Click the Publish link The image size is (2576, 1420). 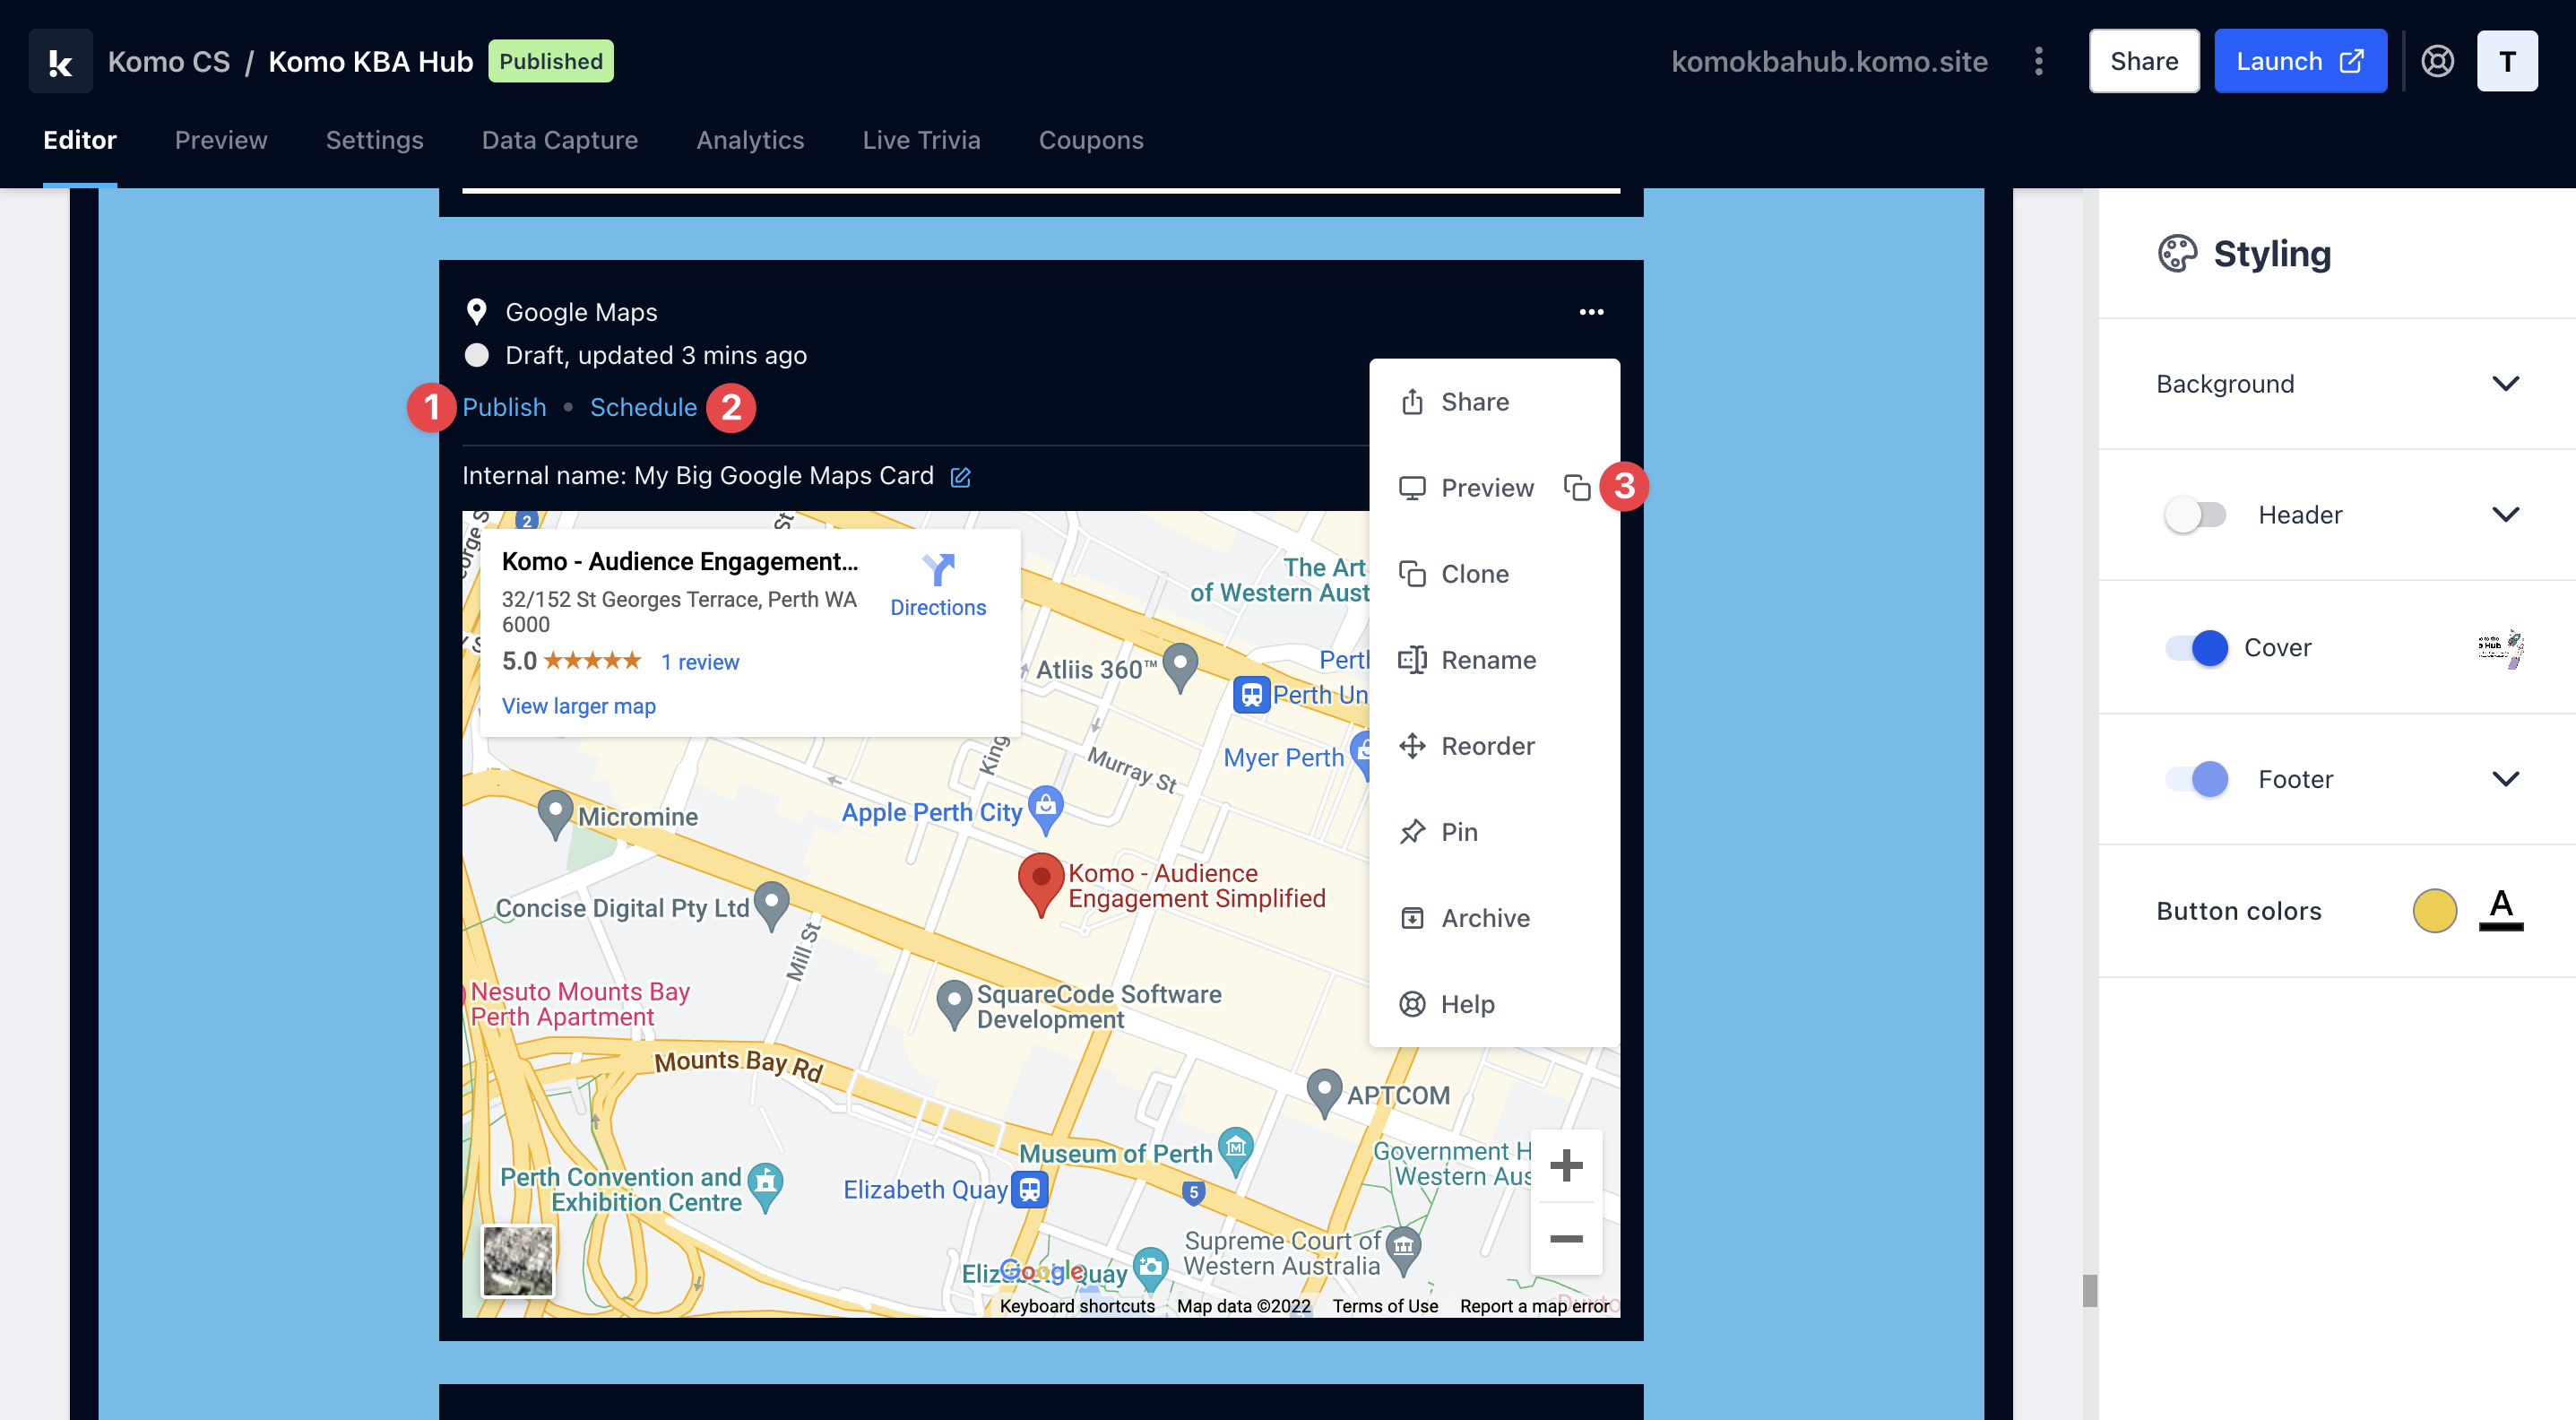504,407
